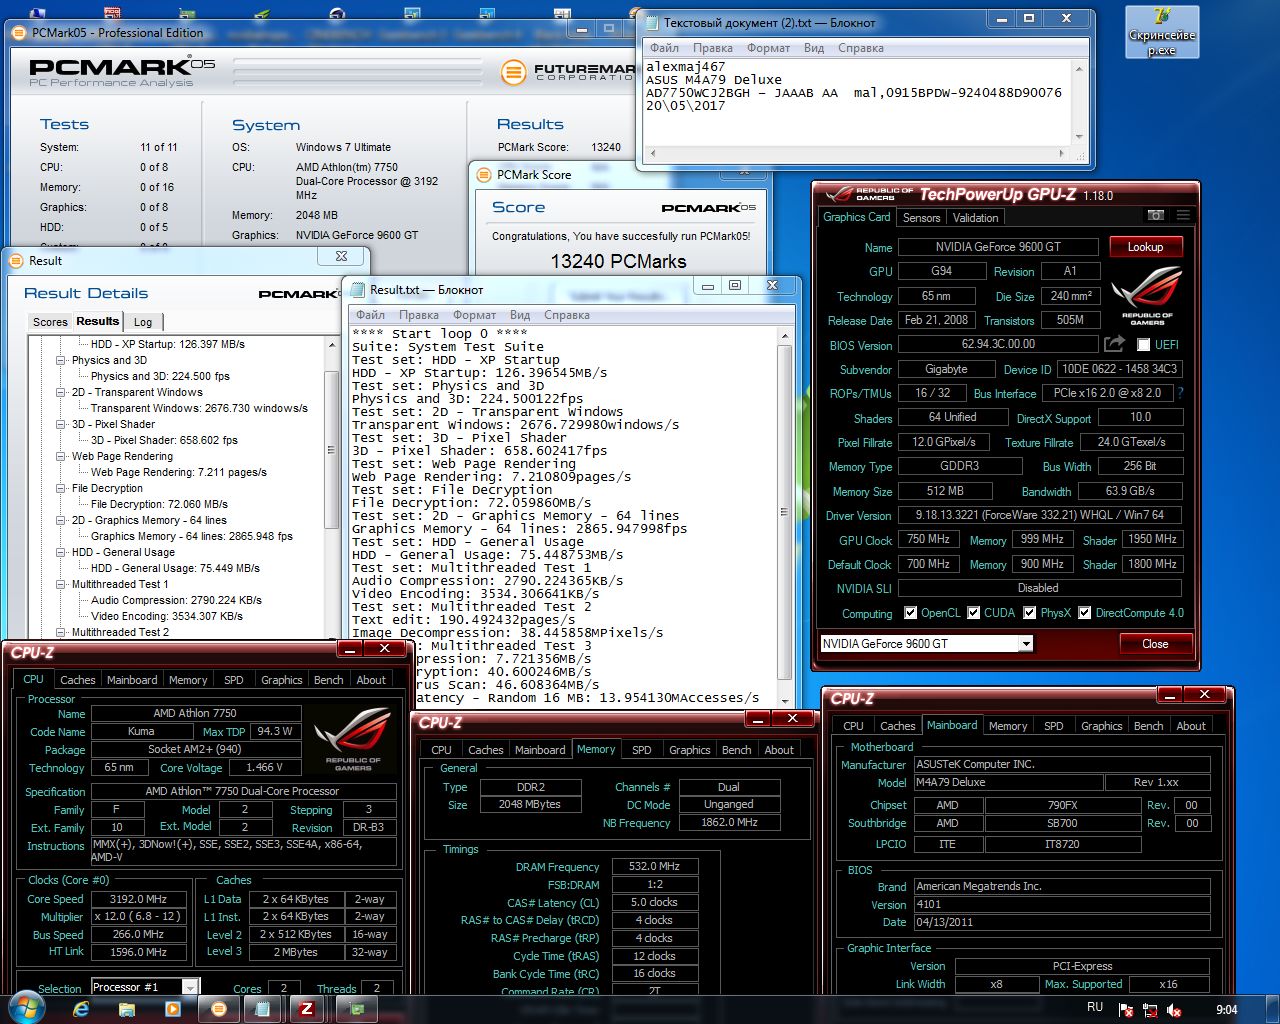The height and width of the screenshot is (1024, 1280).
Task: Toggle the CUDA checkbox
Action: pyautogui.click(x=973, y=613)
